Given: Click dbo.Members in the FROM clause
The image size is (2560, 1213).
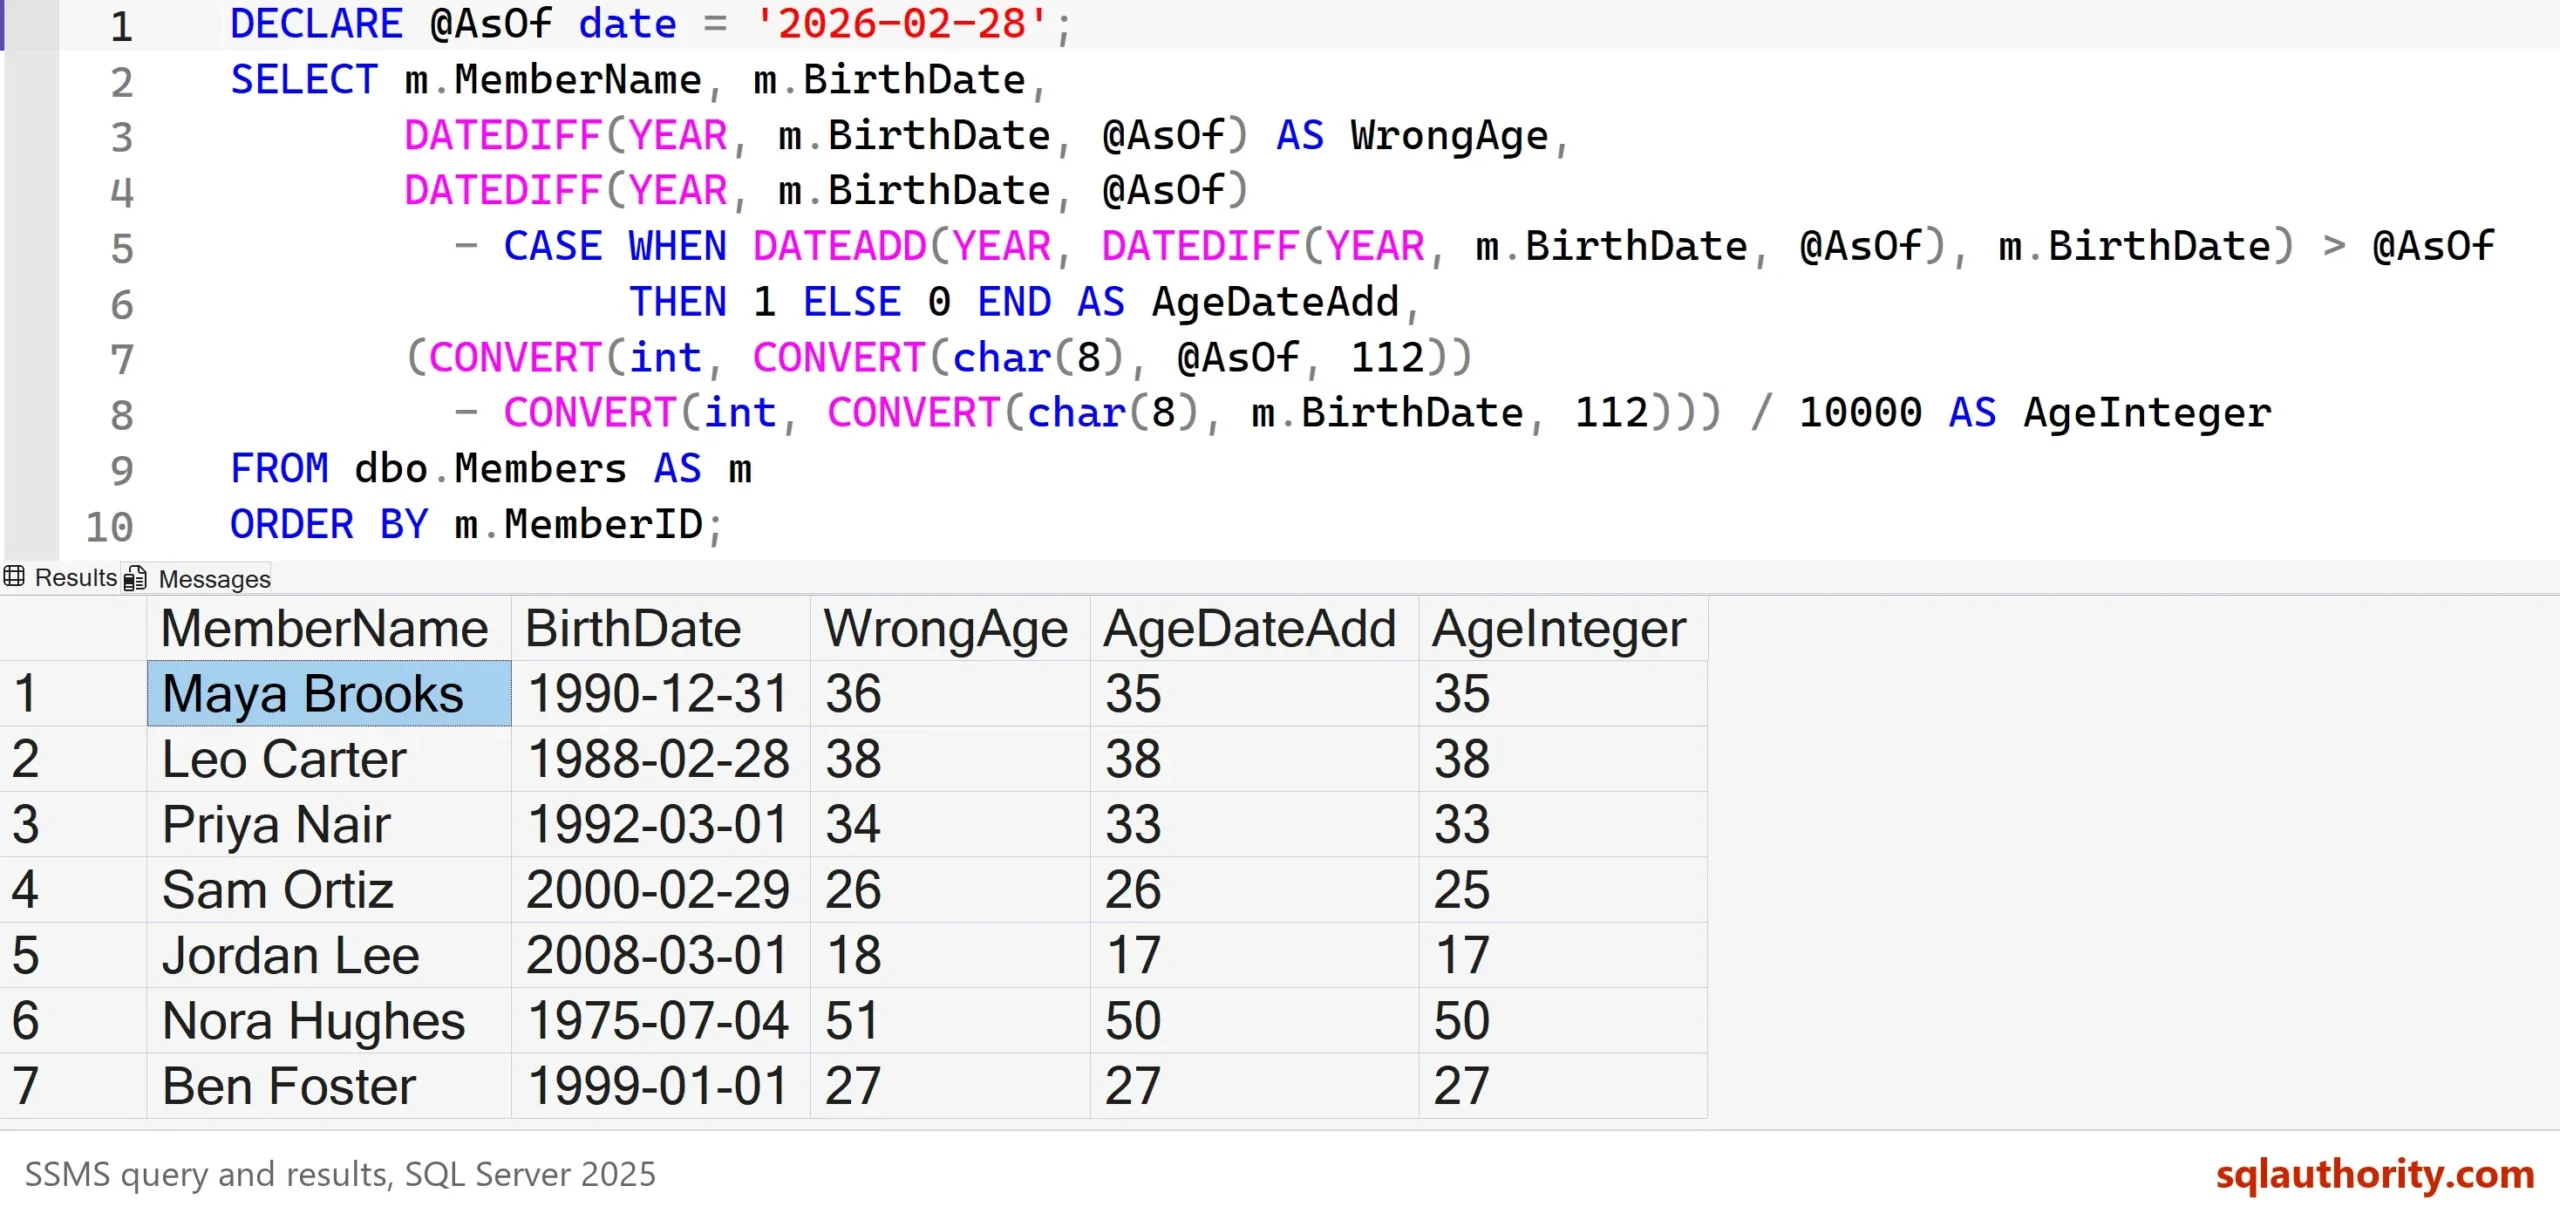Looking at the screenshot, I should pos(490,469).
